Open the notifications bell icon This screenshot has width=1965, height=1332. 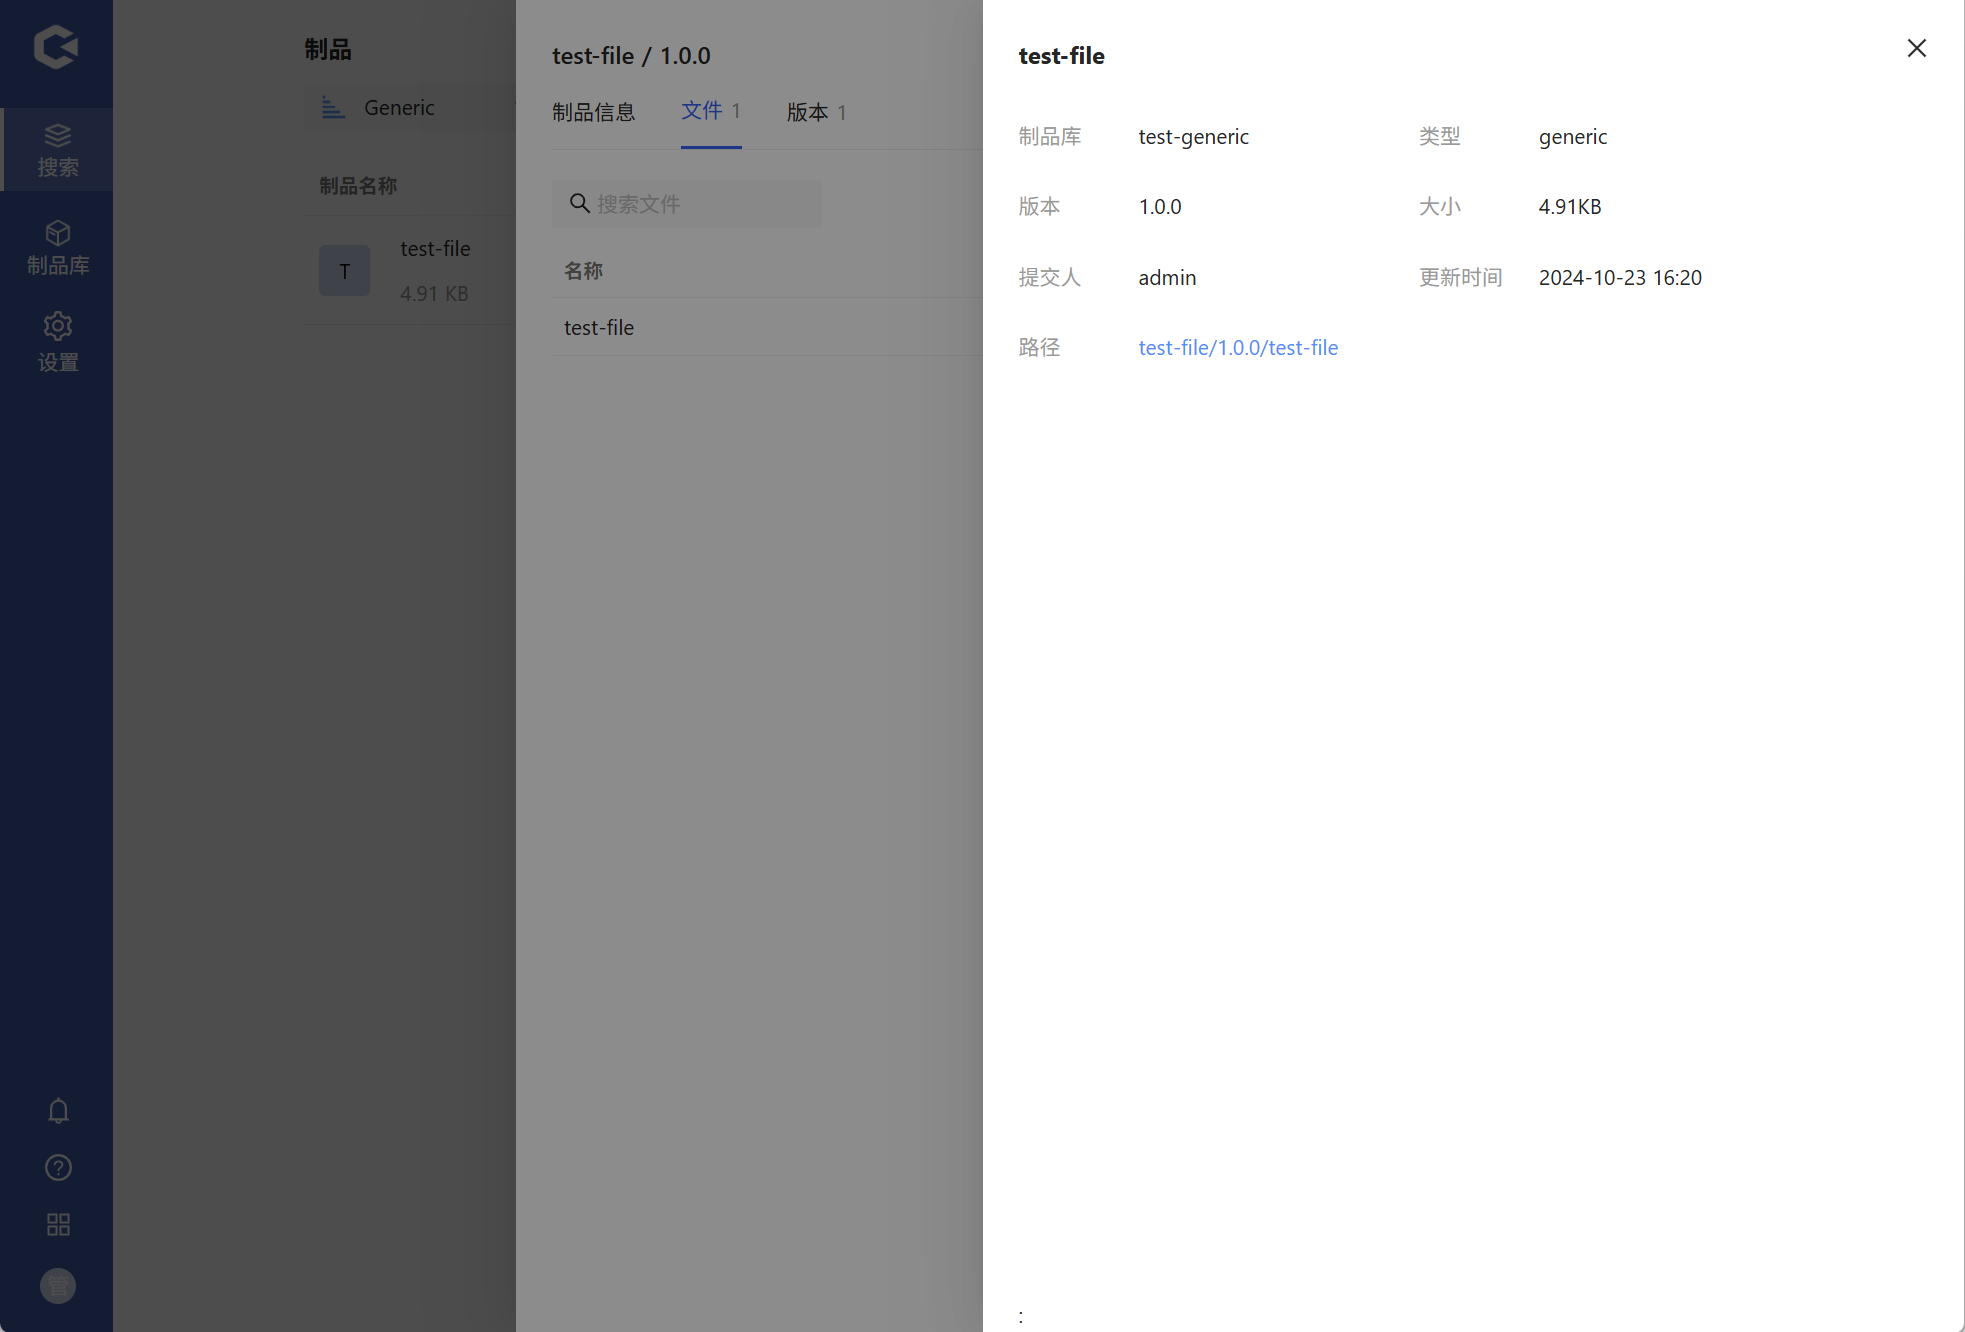(x=58, y=1111)
